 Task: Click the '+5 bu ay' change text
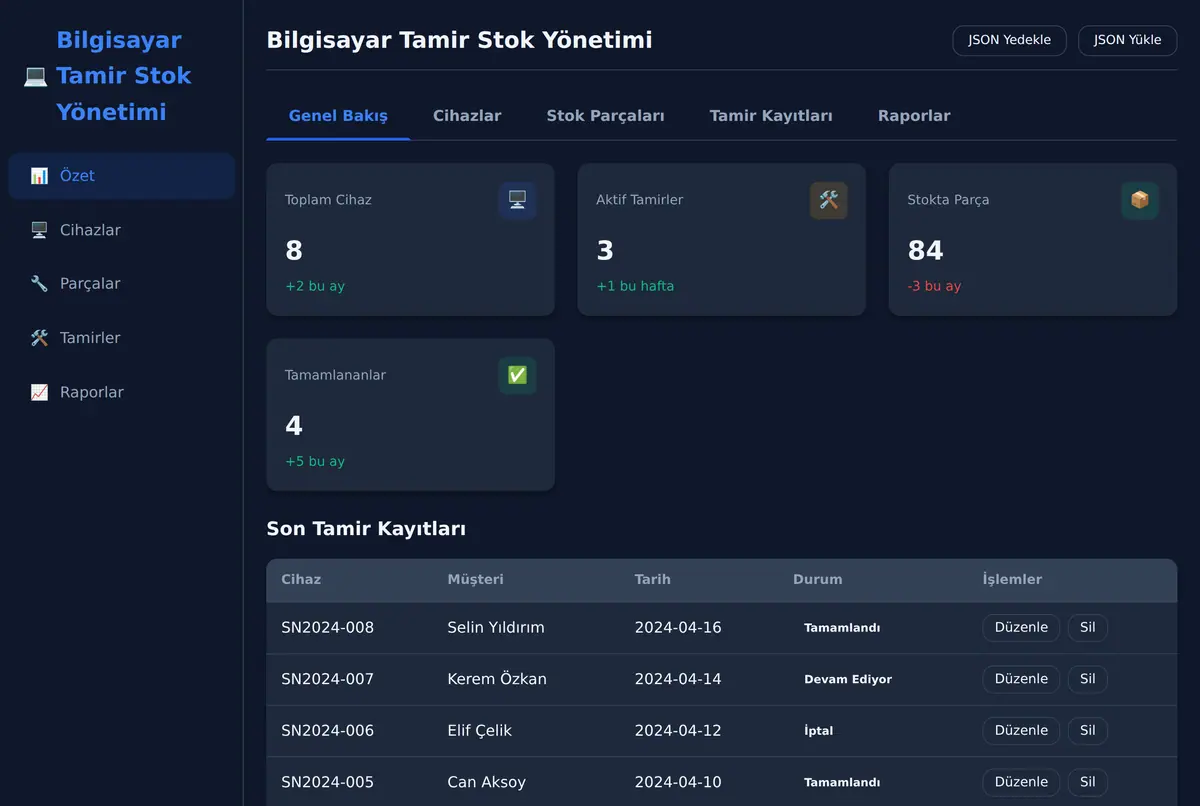coord(315,462)
